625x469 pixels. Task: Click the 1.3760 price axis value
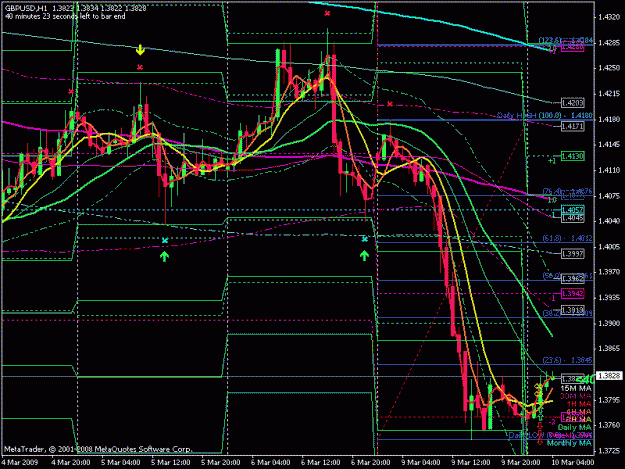pyautogui.click(x=610, y=425)
